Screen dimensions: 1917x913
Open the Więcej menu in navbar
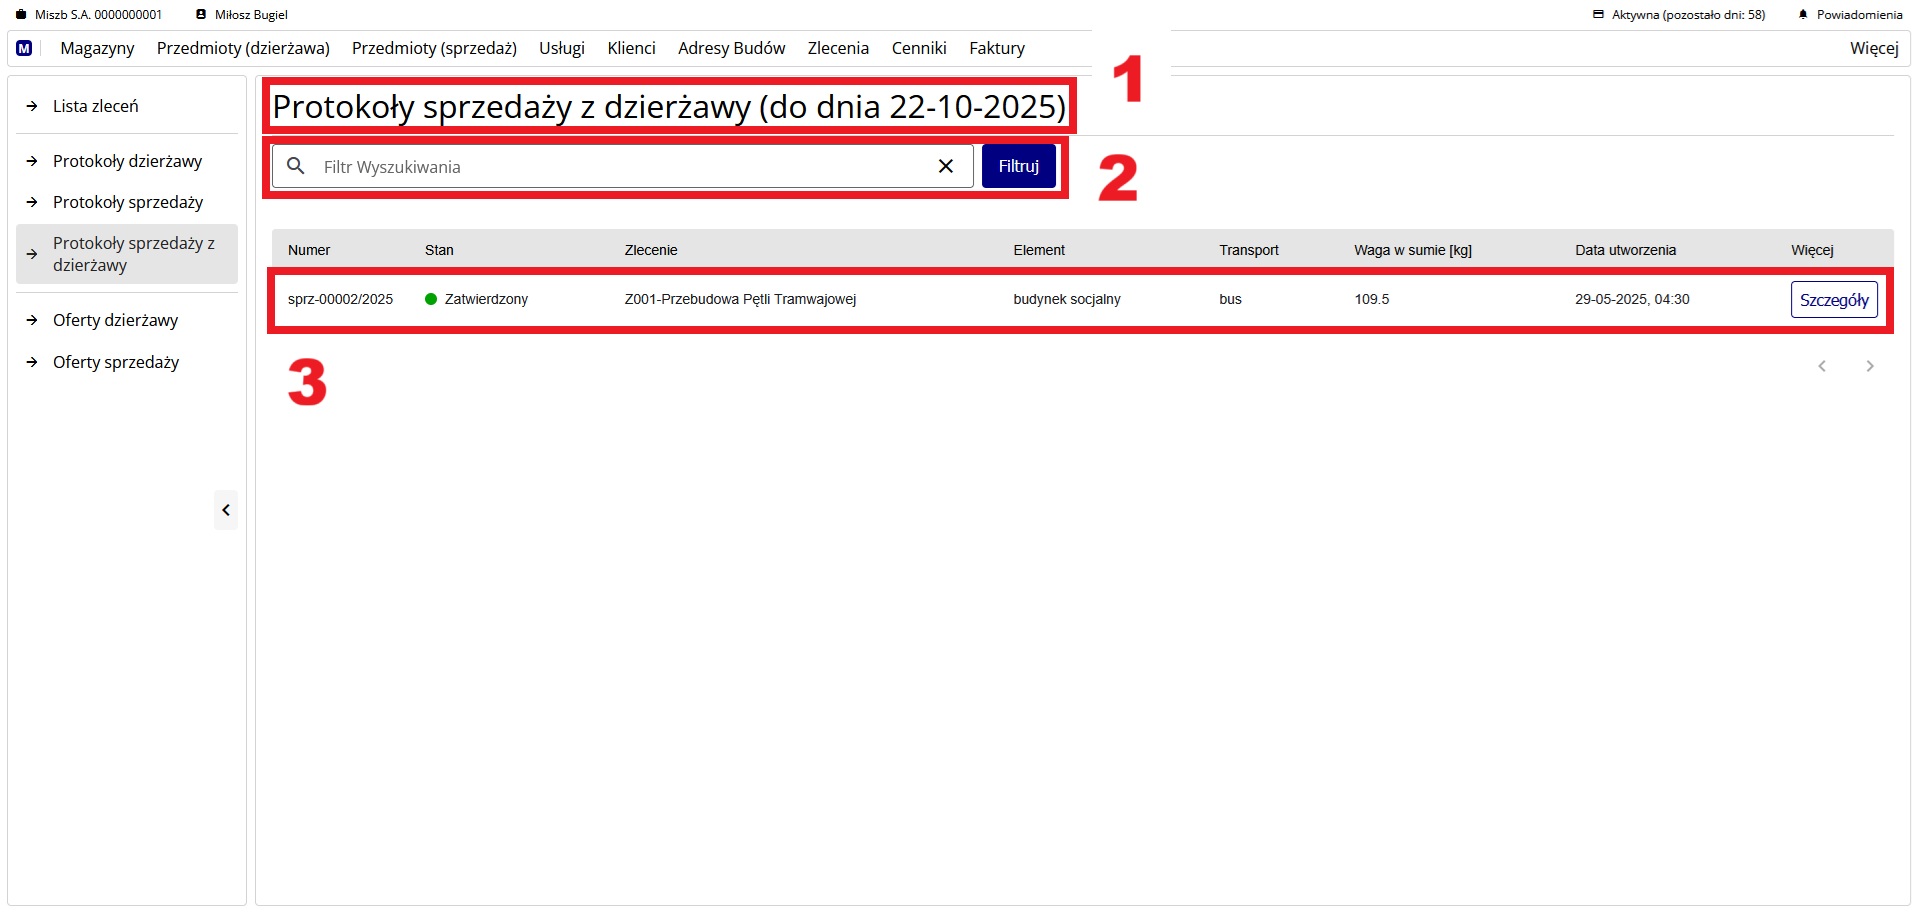1873,48
